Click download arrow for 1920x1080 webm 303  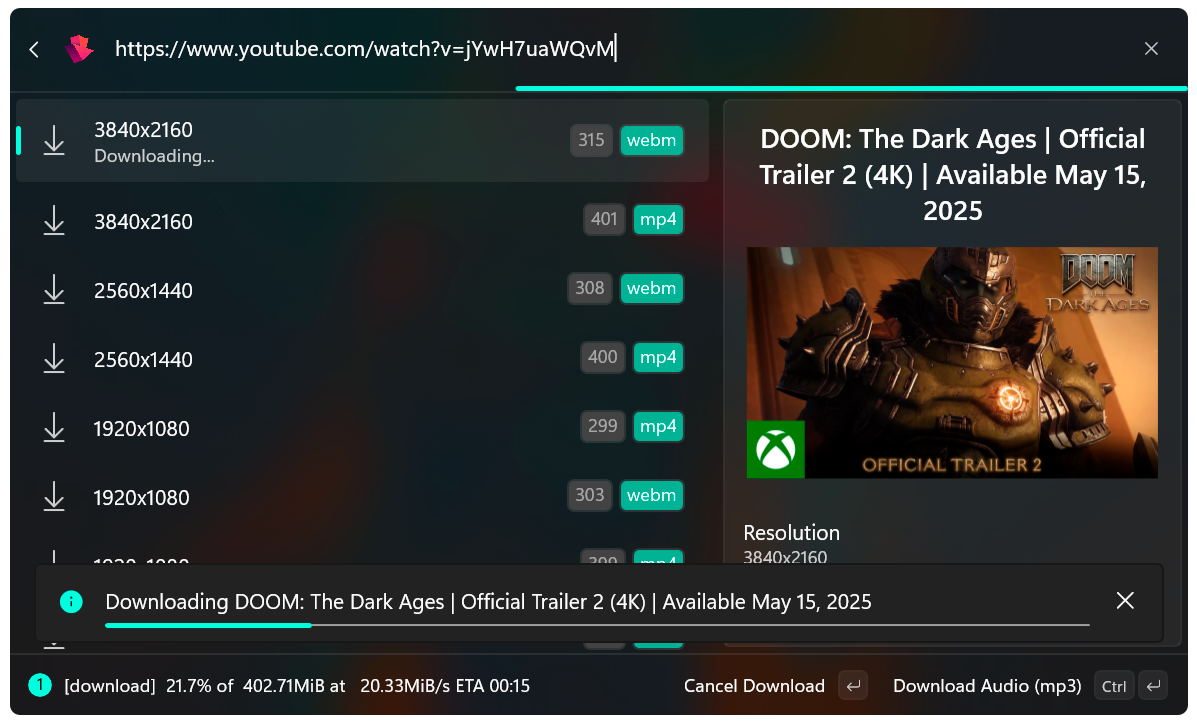(53, 496)
